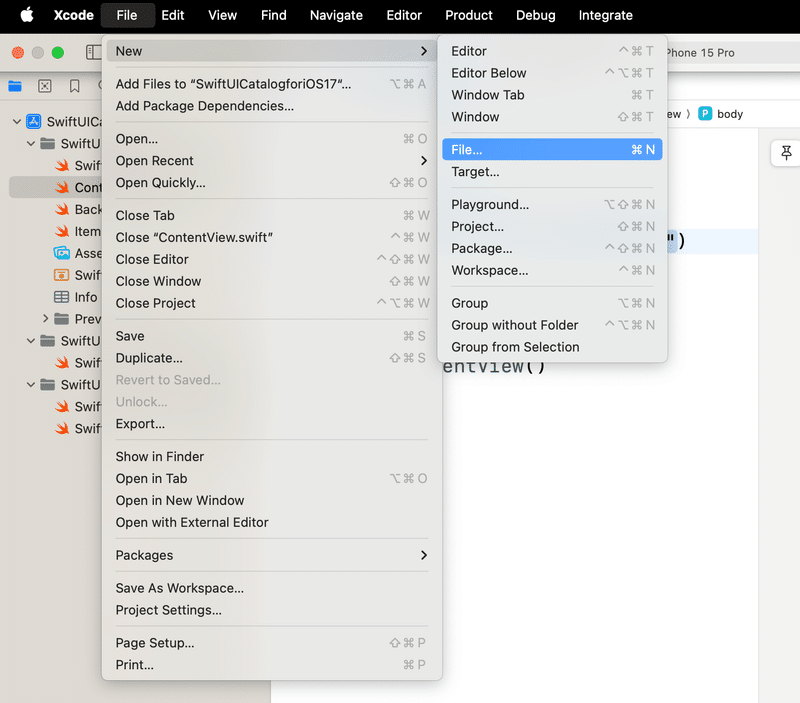The image size is (800, 703).
Task: Choose Editor Below item
Action: pyautogui.click(x=552, y=73)
